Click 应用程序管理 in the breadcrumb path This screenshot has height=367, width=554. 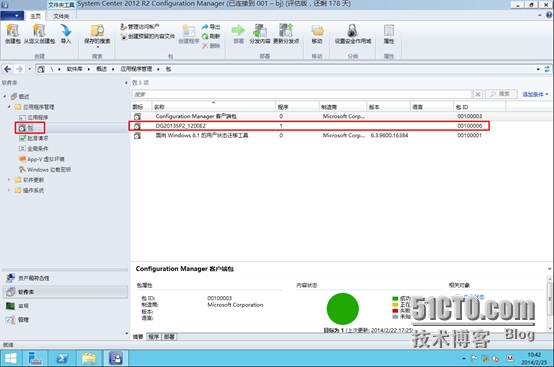pos(136,69)
